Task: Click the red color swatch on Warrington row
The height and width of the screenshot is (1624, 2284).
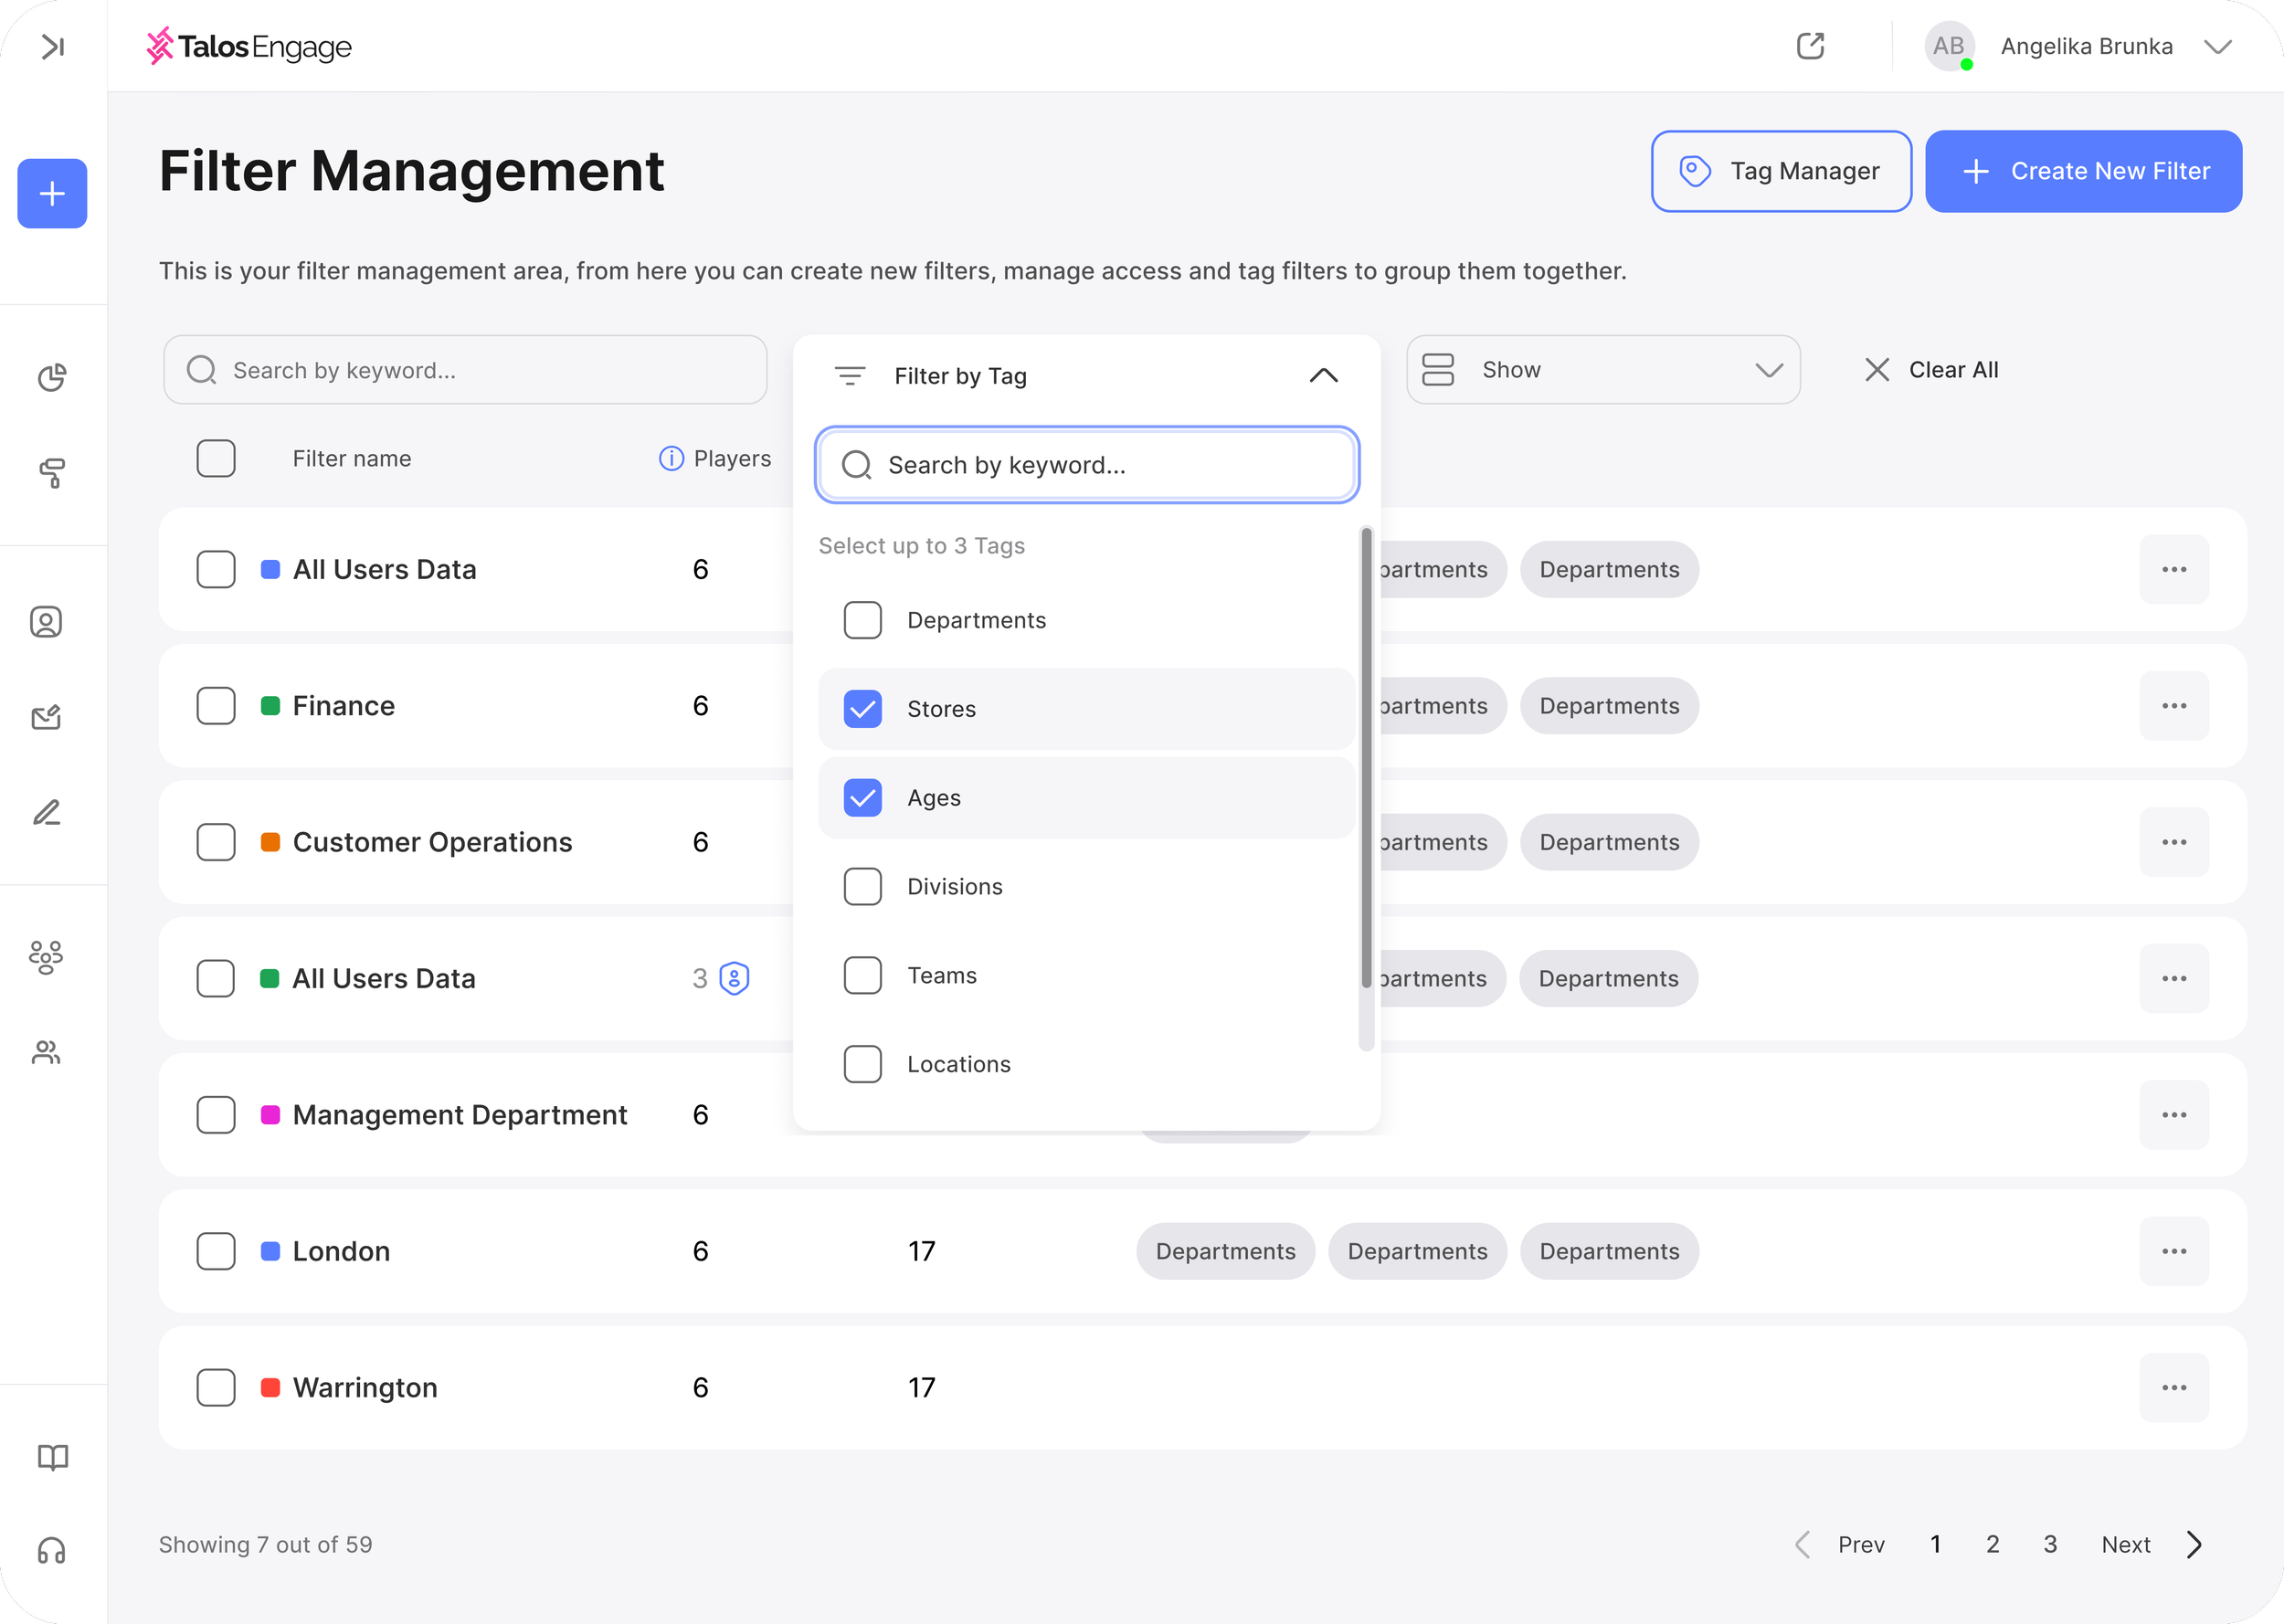Action: pos(270,1388)
